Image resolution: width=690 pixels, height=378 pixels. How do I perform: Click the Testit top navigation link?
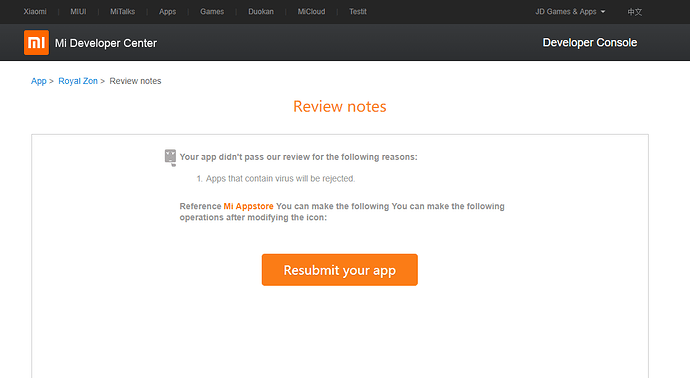(358, 12)
